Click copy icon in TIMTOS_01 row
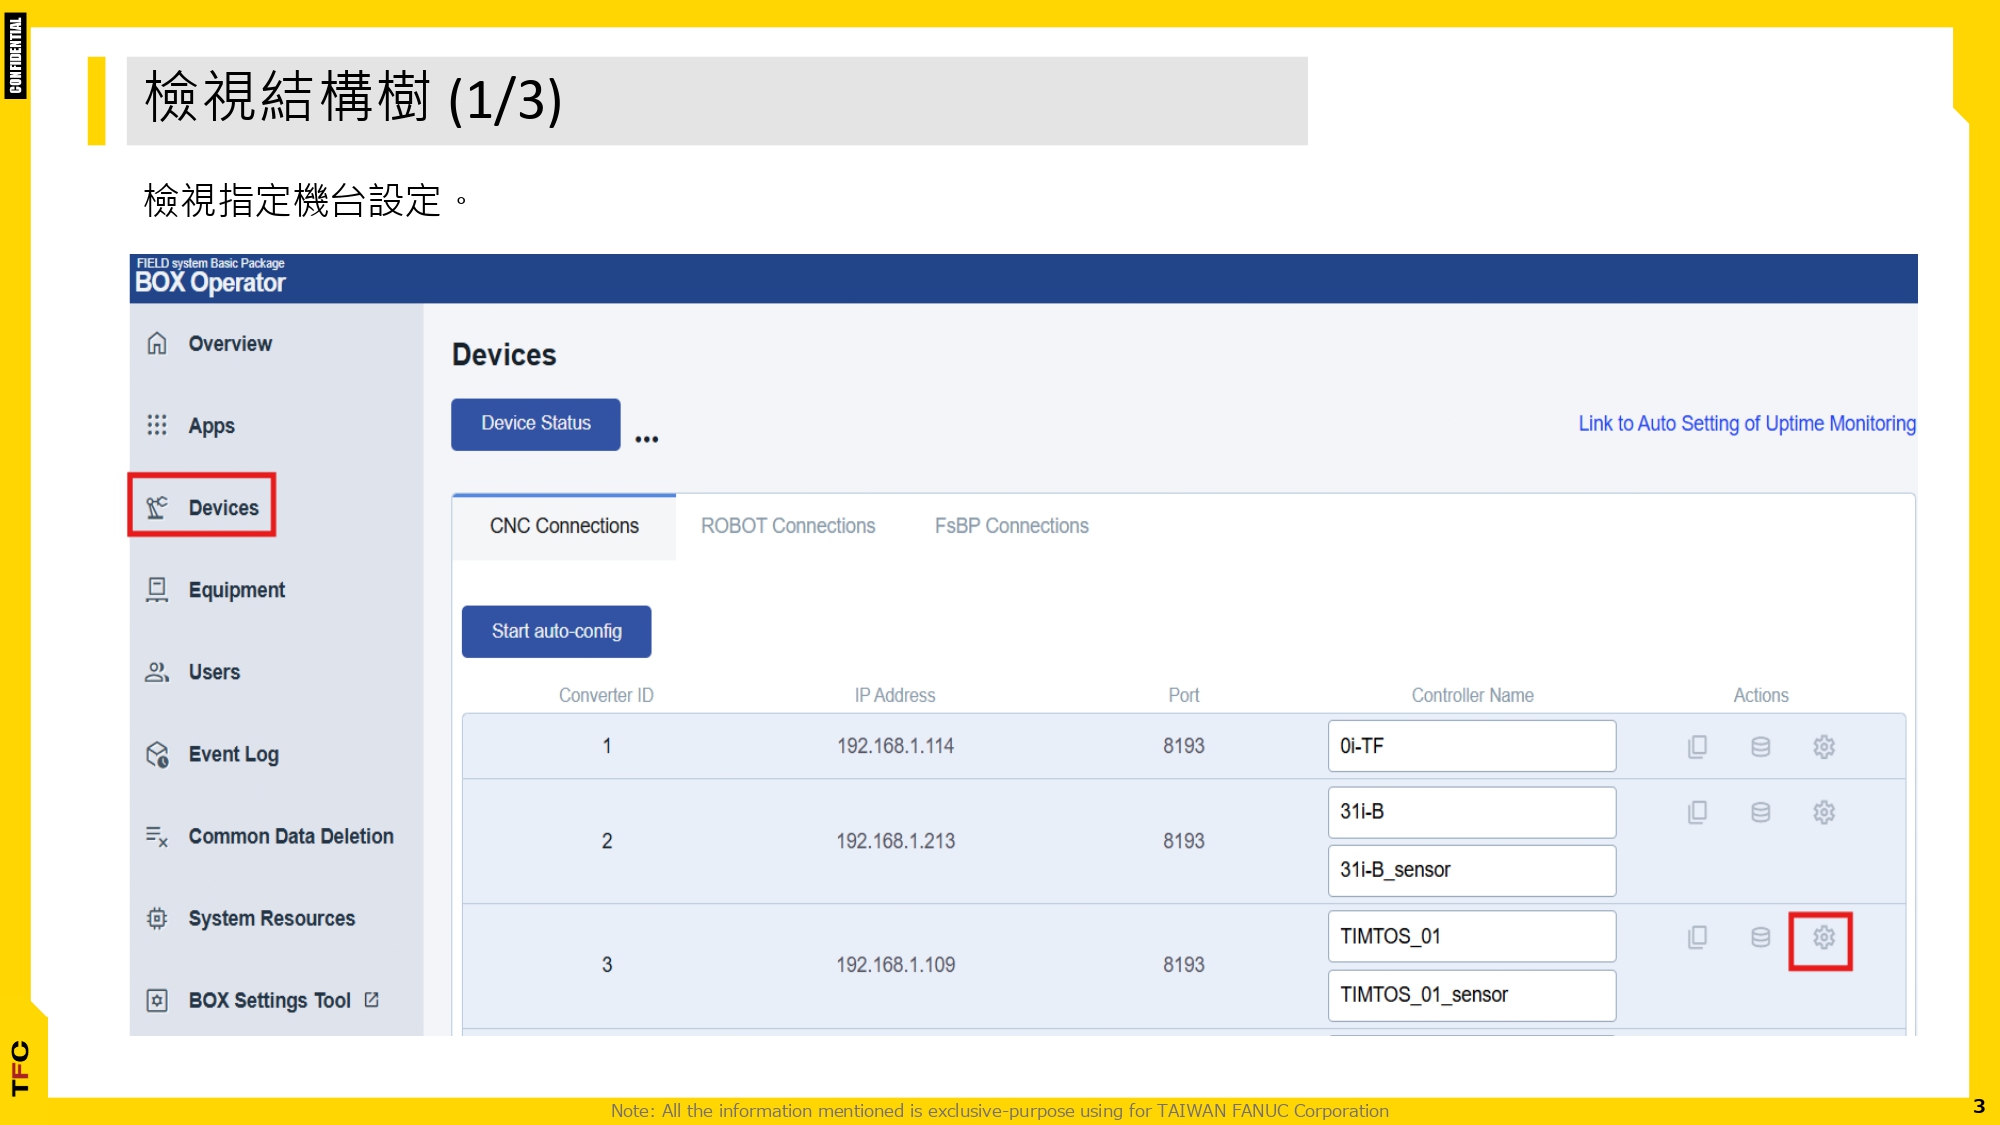 [1697, 937]
